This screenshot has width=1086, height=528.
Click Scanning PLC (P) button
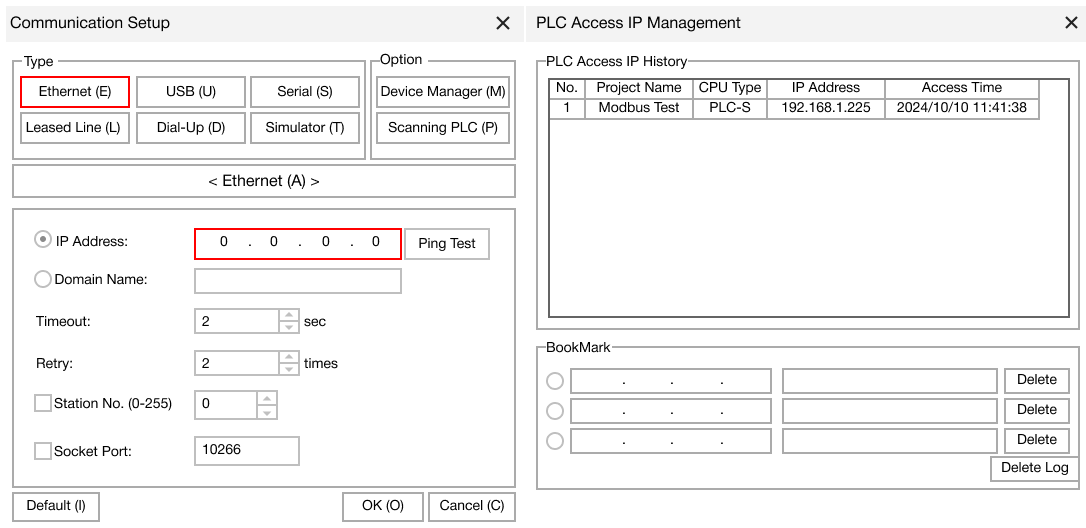[442, 128]
